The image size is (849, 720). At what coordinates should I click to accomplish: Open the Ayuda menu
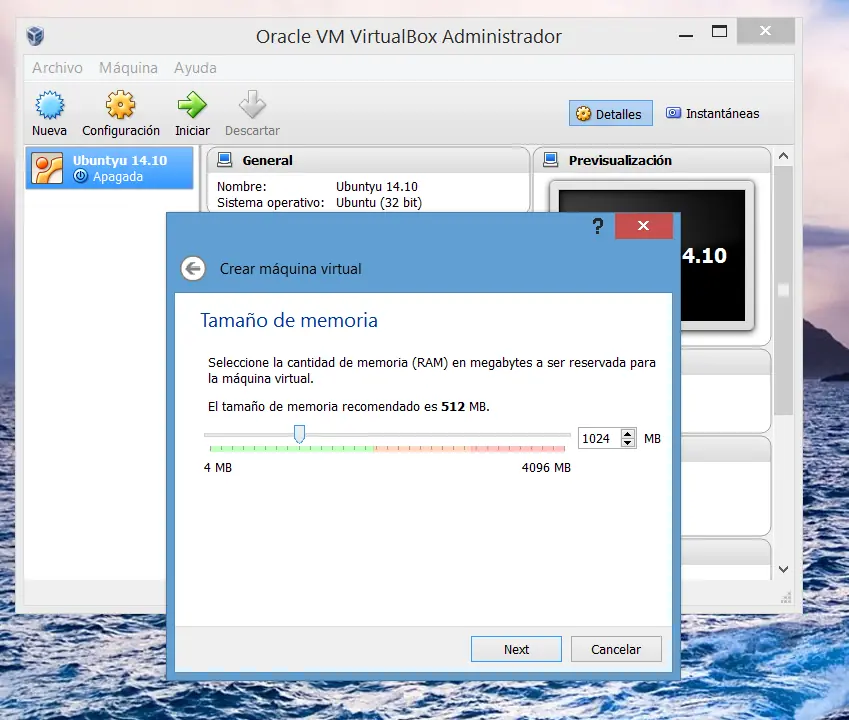tap(195, 68)
